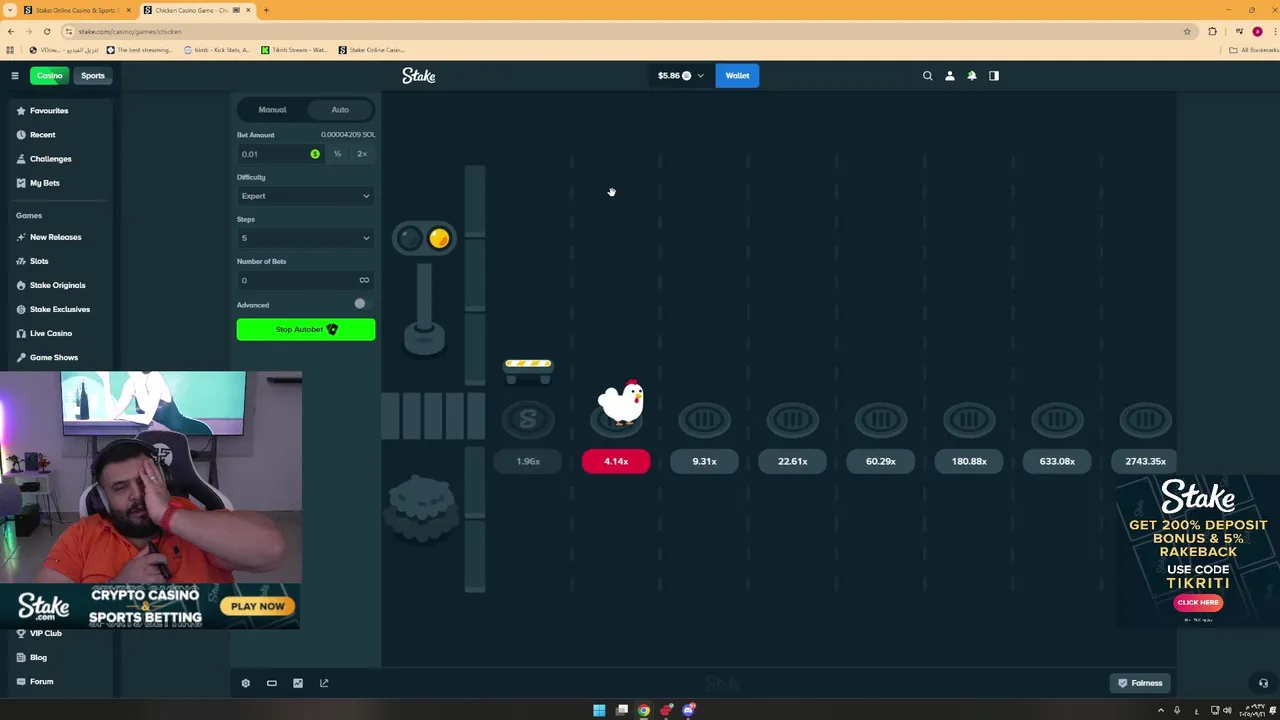Click the Bet Amount input field
Image resolution: width=1280 pixels, height=720 pixels.
coord(280,154)
